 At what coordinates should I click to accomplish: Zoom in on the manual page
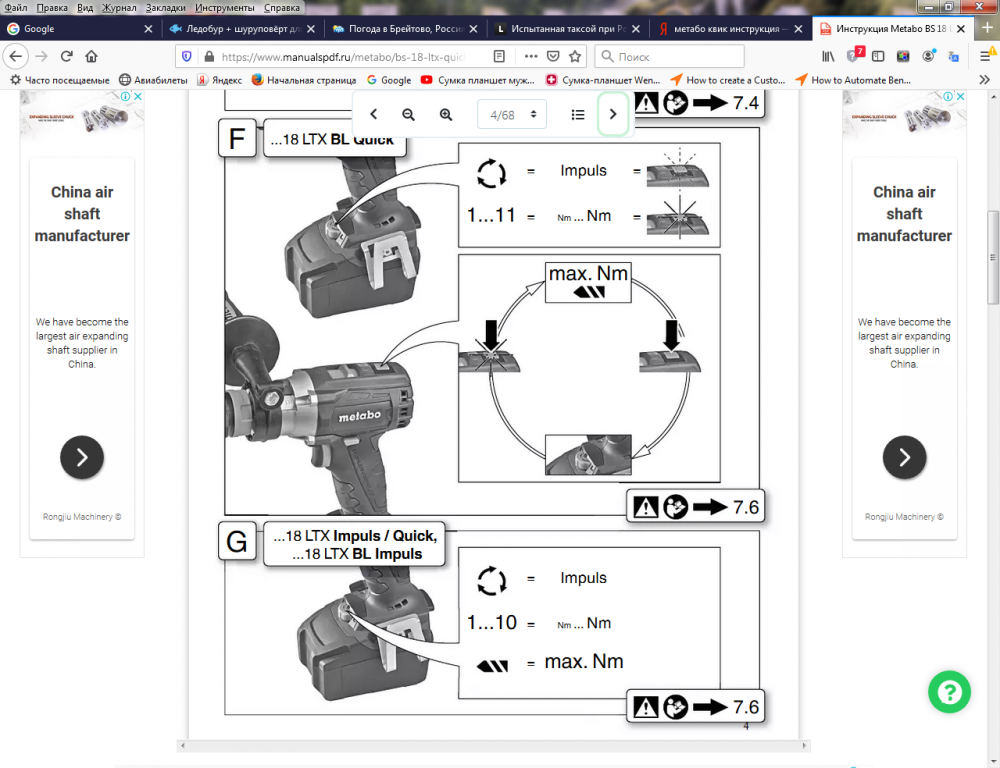point(446,114)
